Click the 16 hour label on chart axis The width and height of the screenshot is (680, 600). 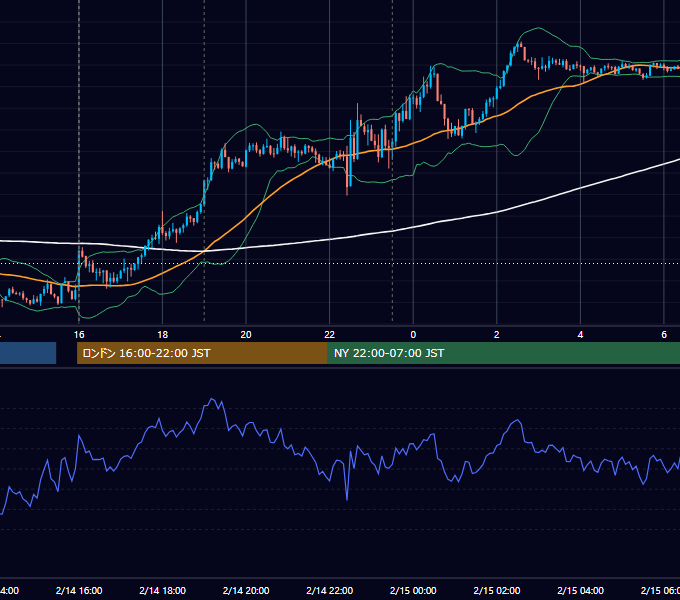pyautogui.click(x=79, y=335)
